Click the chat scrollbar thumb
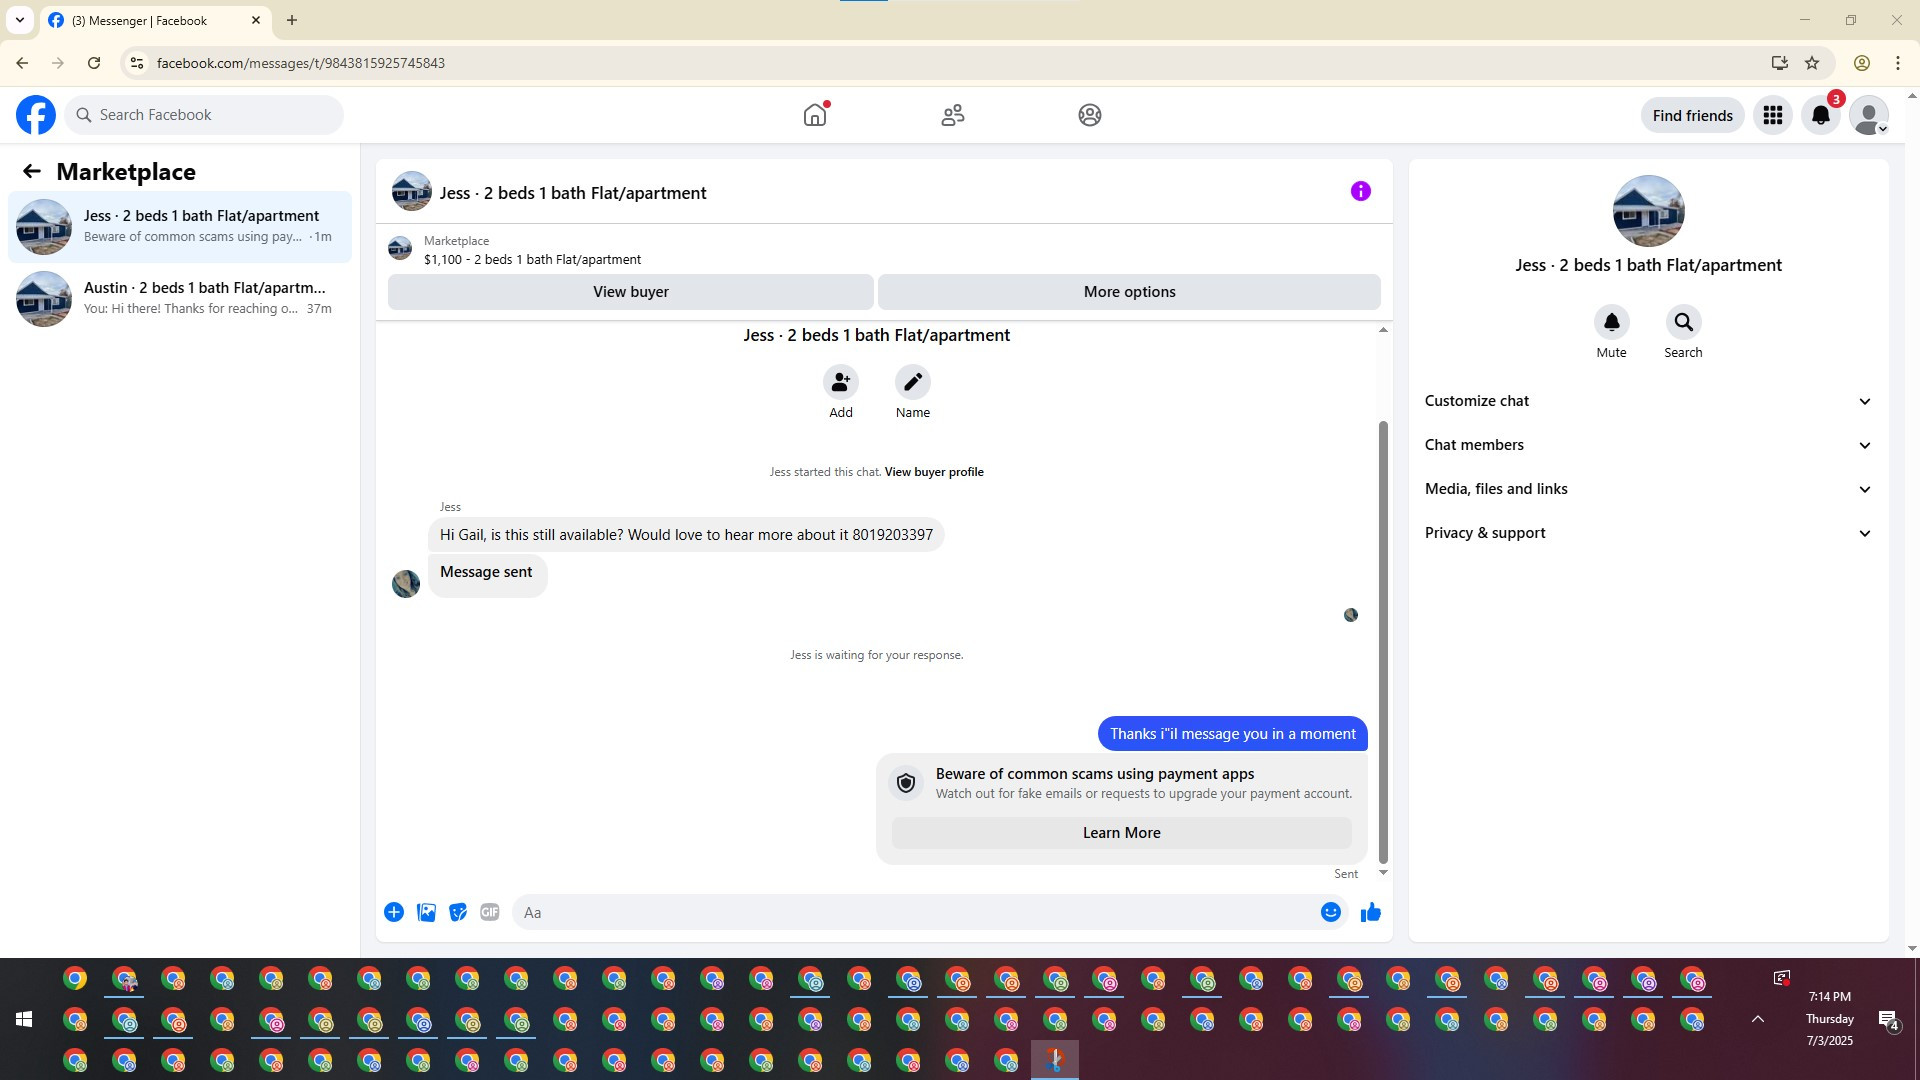 (x=1383, y=640)
